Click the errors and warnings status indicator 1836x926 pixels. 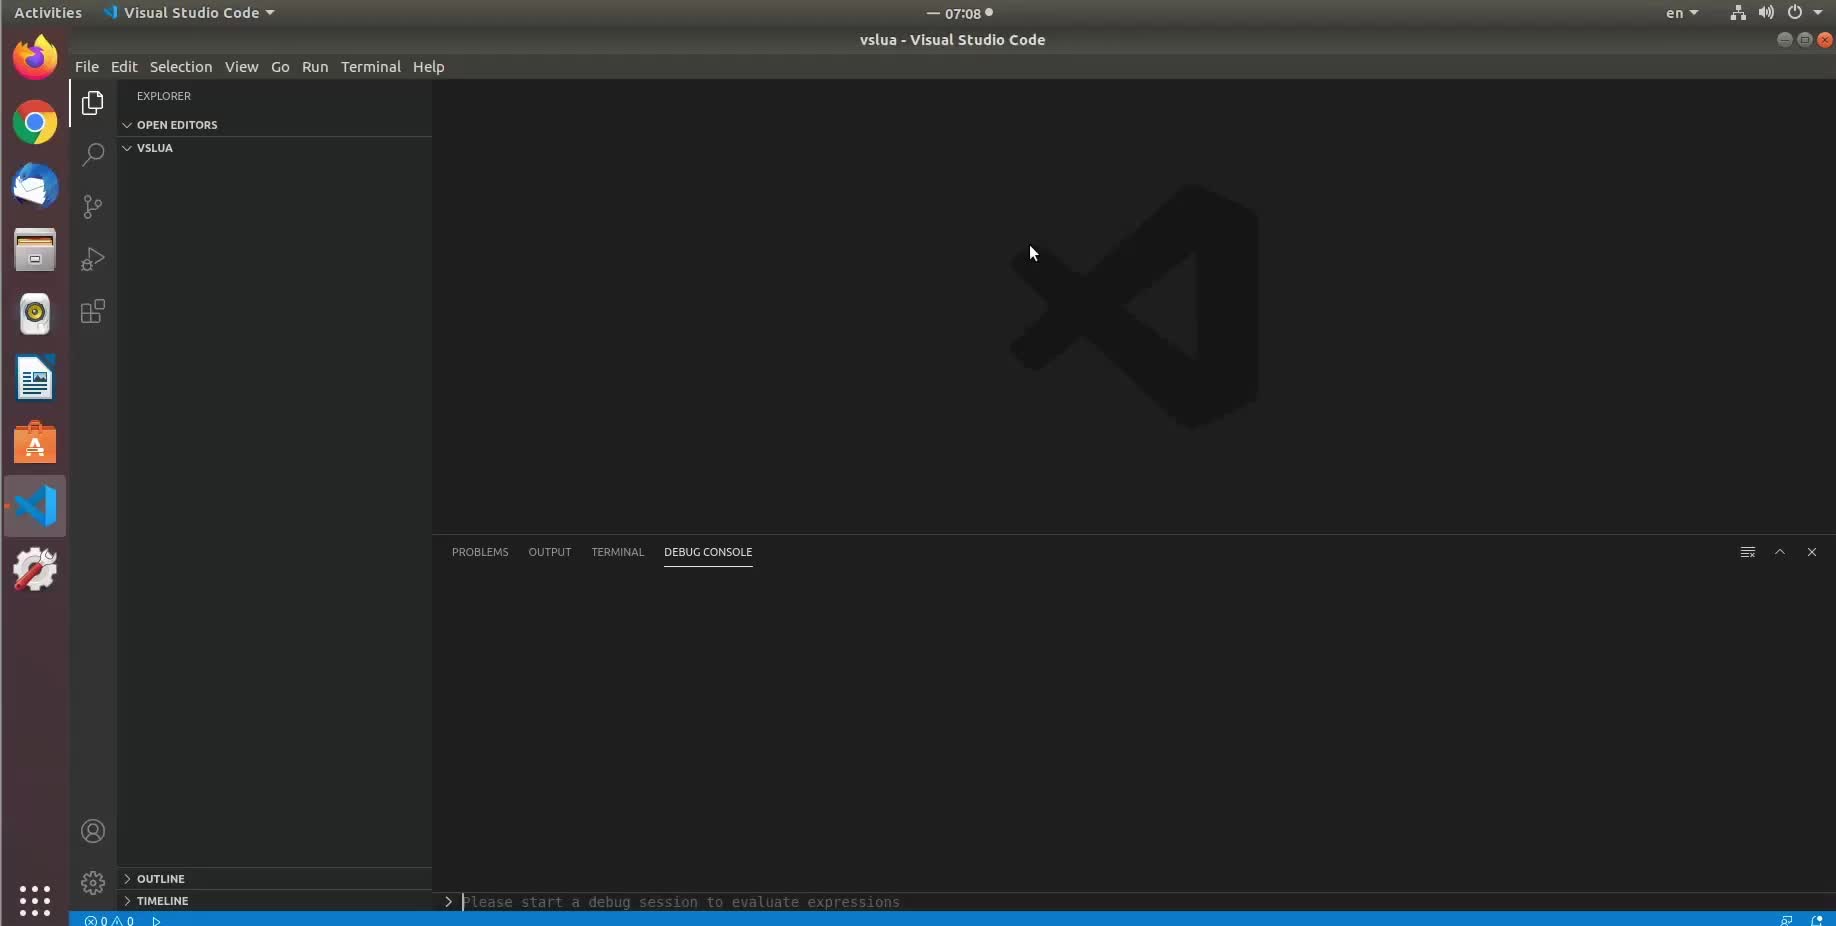coord(110,920)
